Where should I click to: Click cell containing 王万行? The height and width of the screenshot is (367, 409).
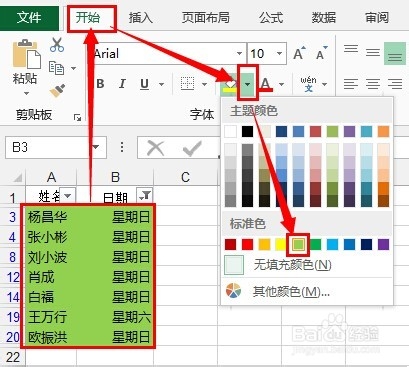point(51,317)
